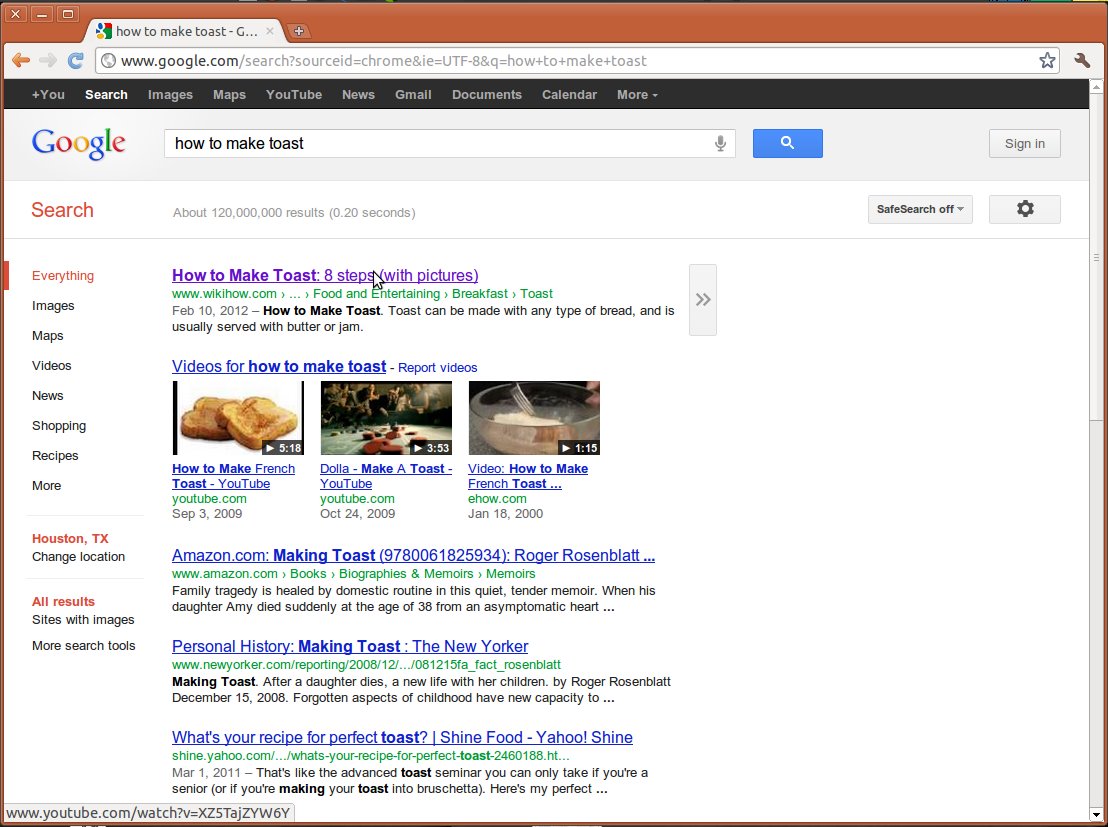1108x827 pixels.
Task: Filter results by Recipes in sidebar
Action: (x=55, y=456)
